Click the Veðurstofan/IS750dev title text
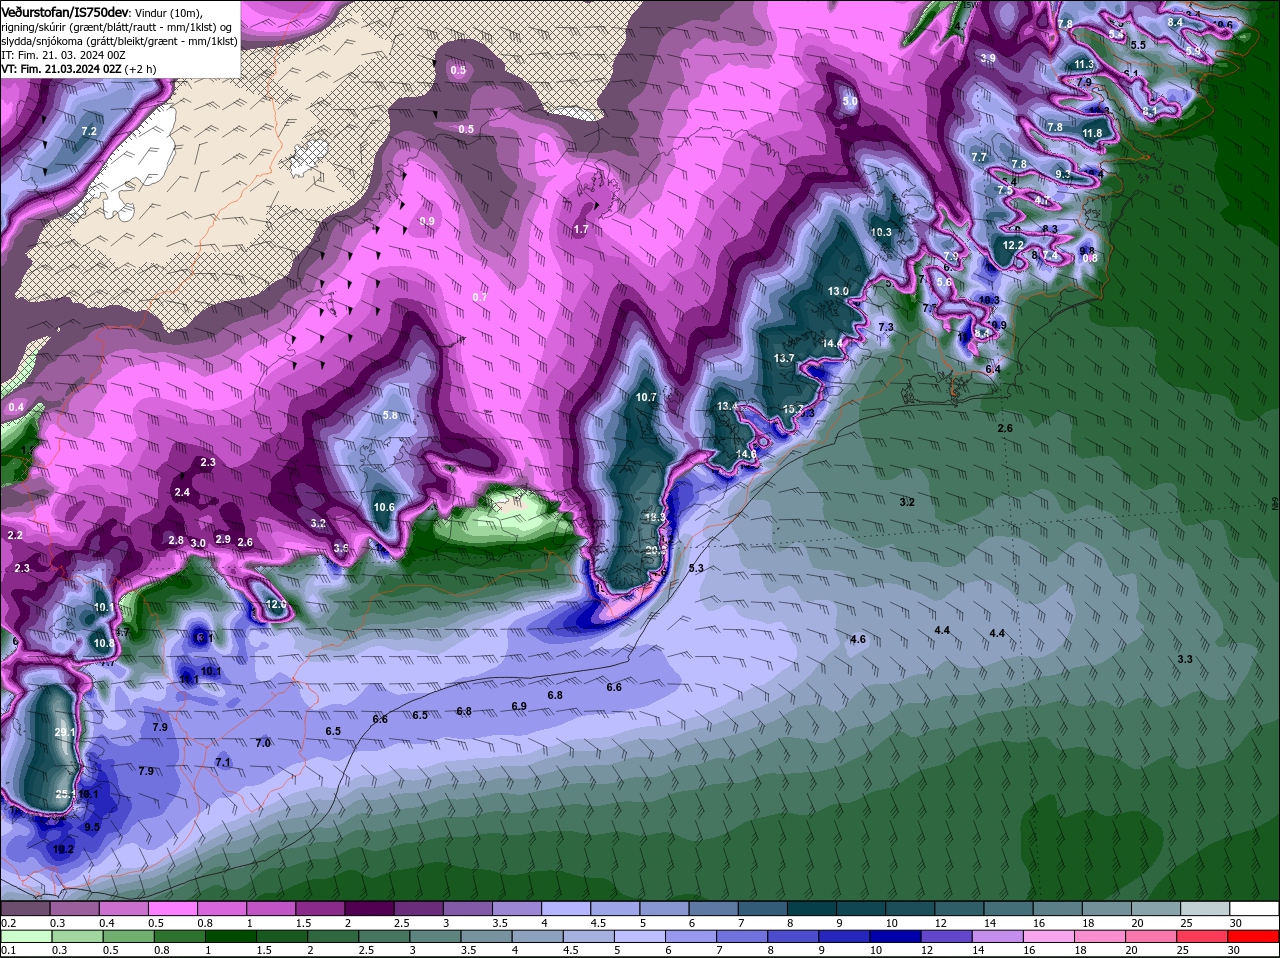Viewport: 1280px width, 958px height. click(65, 11)
